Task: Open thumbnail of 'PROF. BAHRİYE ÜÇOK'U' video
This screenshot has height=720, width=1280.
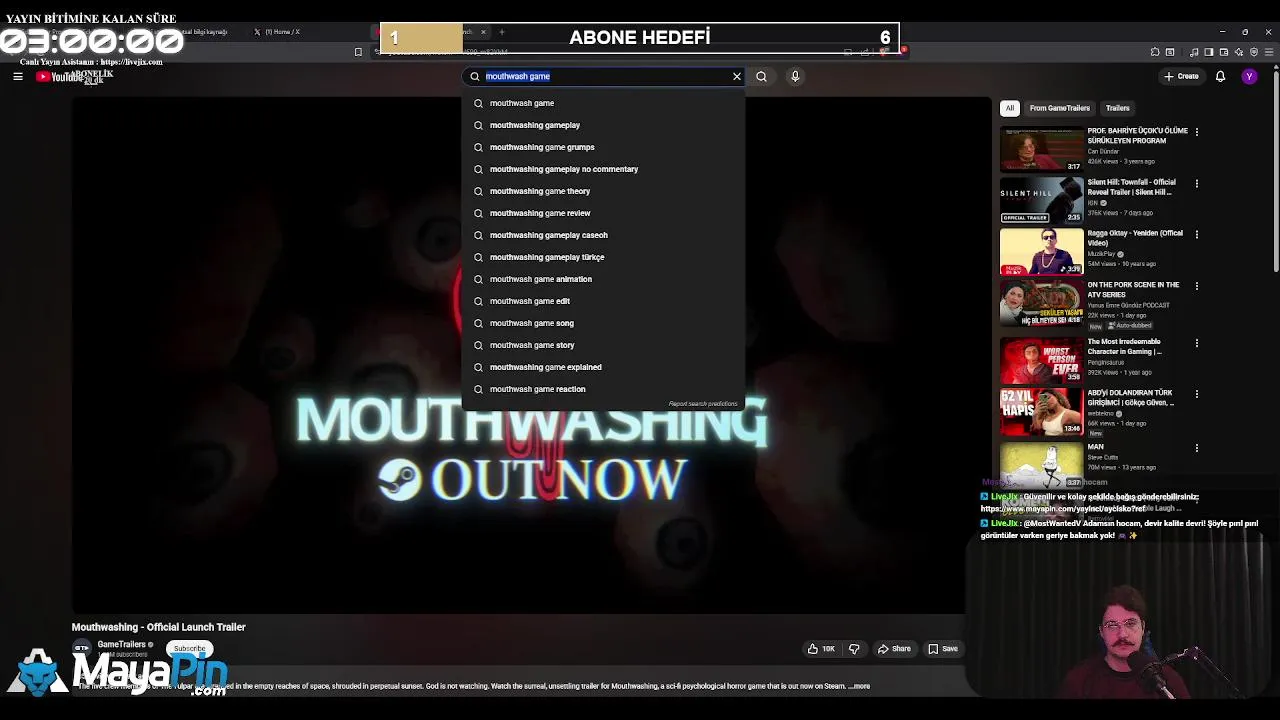Action: pyautogui.click(x=1041, y=149)
